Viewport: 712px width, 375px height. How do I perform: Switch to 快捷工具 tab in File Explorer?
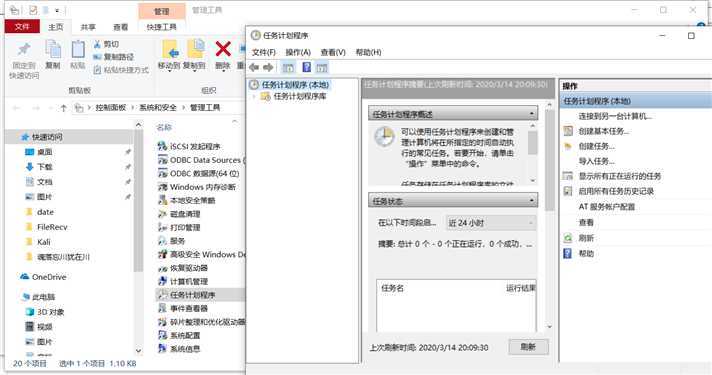pyautogui.click(x=161, y=27)
